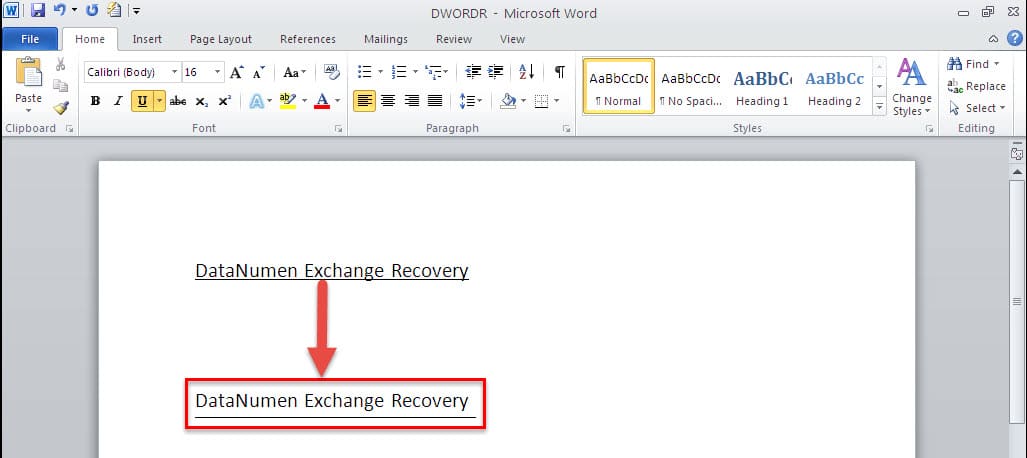Switch to the View tab
This screenshot has width=1027, height=458.
coord(512,39)
